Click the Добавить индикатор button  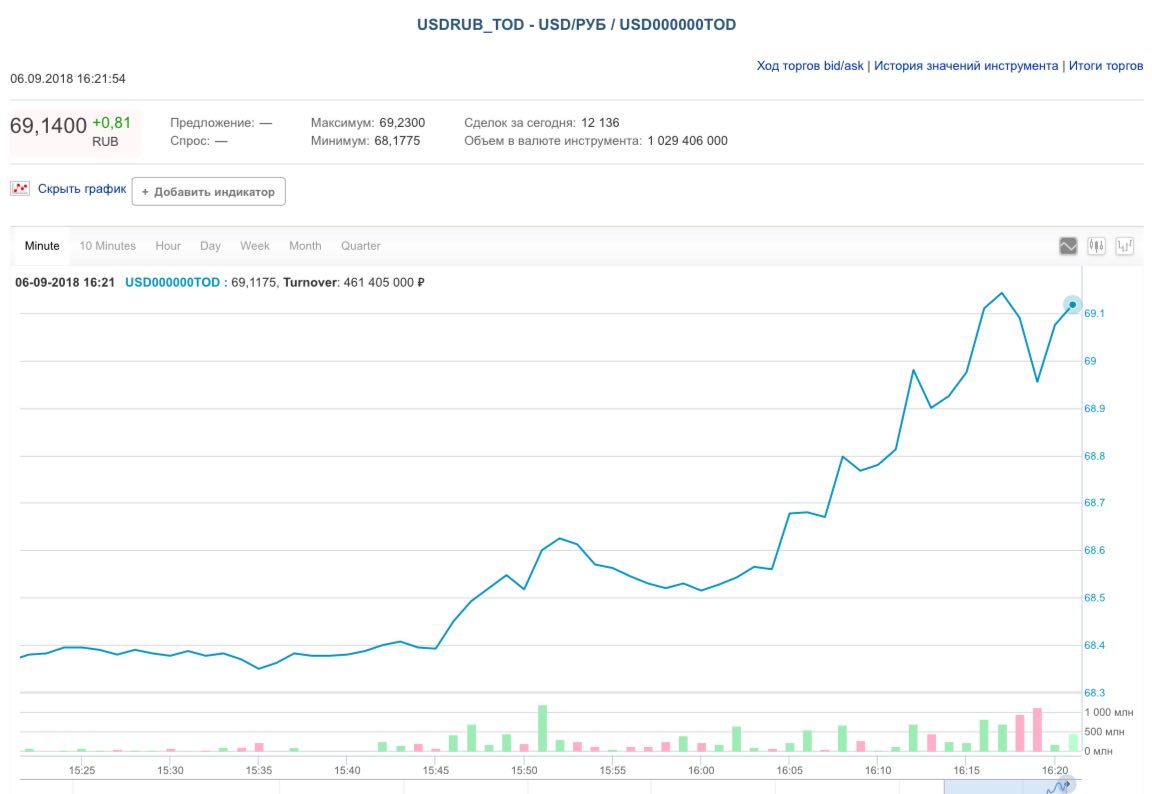[209, 192]
